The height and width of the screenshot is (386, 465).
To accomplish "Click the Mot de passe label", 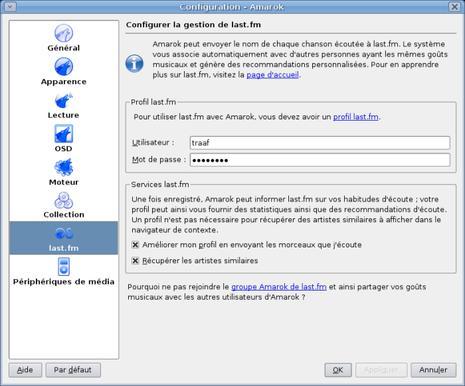I will pos(159,160).
